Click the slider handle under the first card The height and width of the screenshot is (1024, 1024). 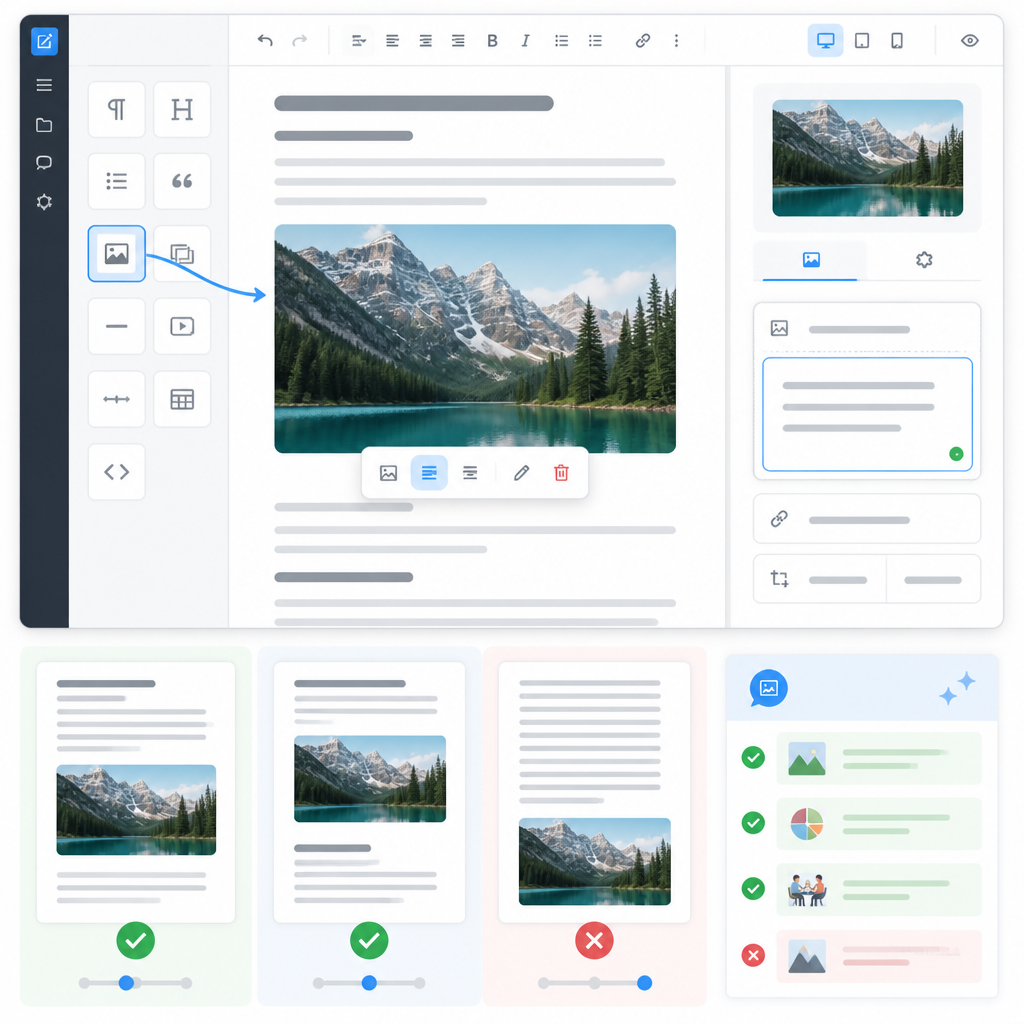(127, 983)
